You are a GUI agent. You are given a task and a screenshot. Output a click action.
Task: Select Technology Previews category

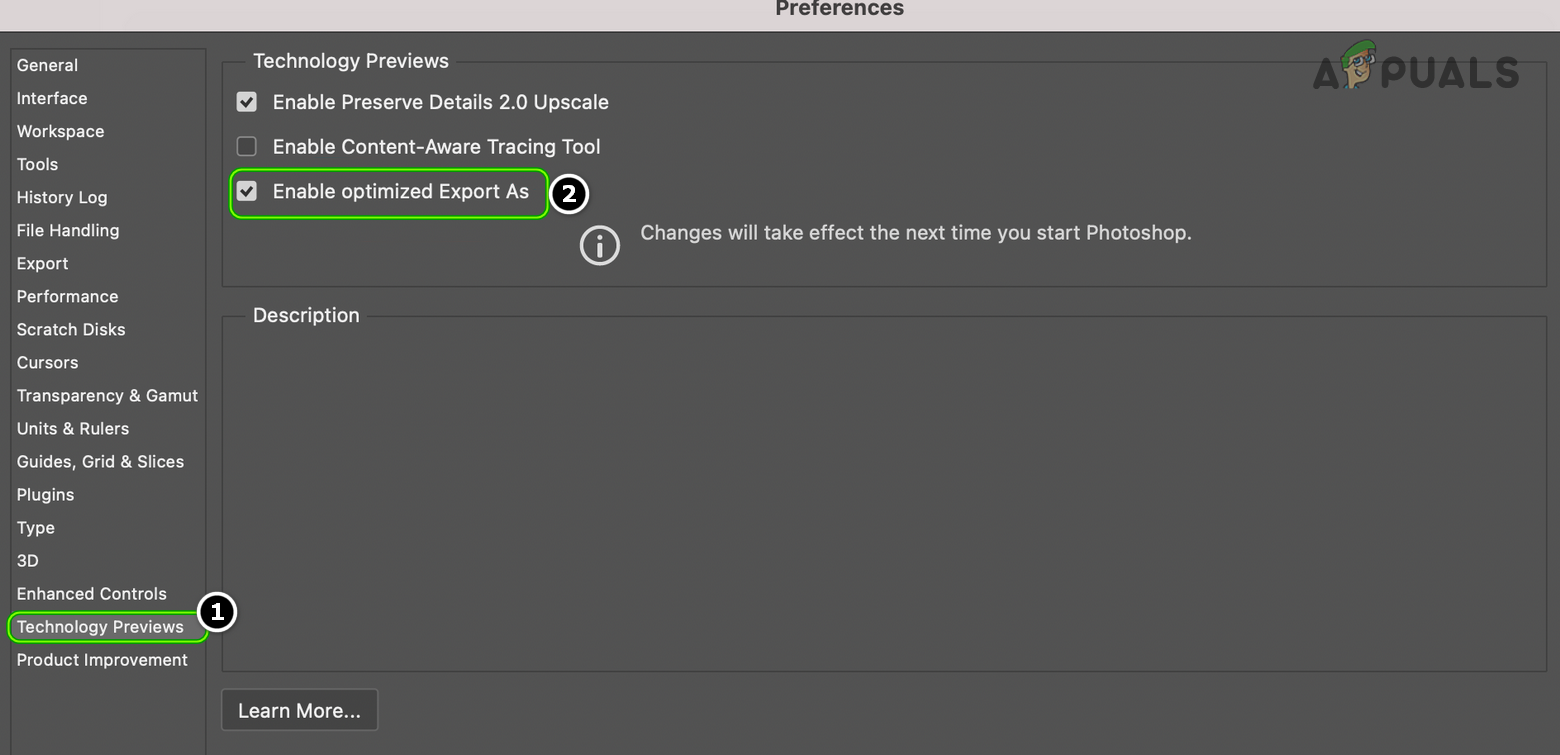pyautogui.click(x=100, y=627)
